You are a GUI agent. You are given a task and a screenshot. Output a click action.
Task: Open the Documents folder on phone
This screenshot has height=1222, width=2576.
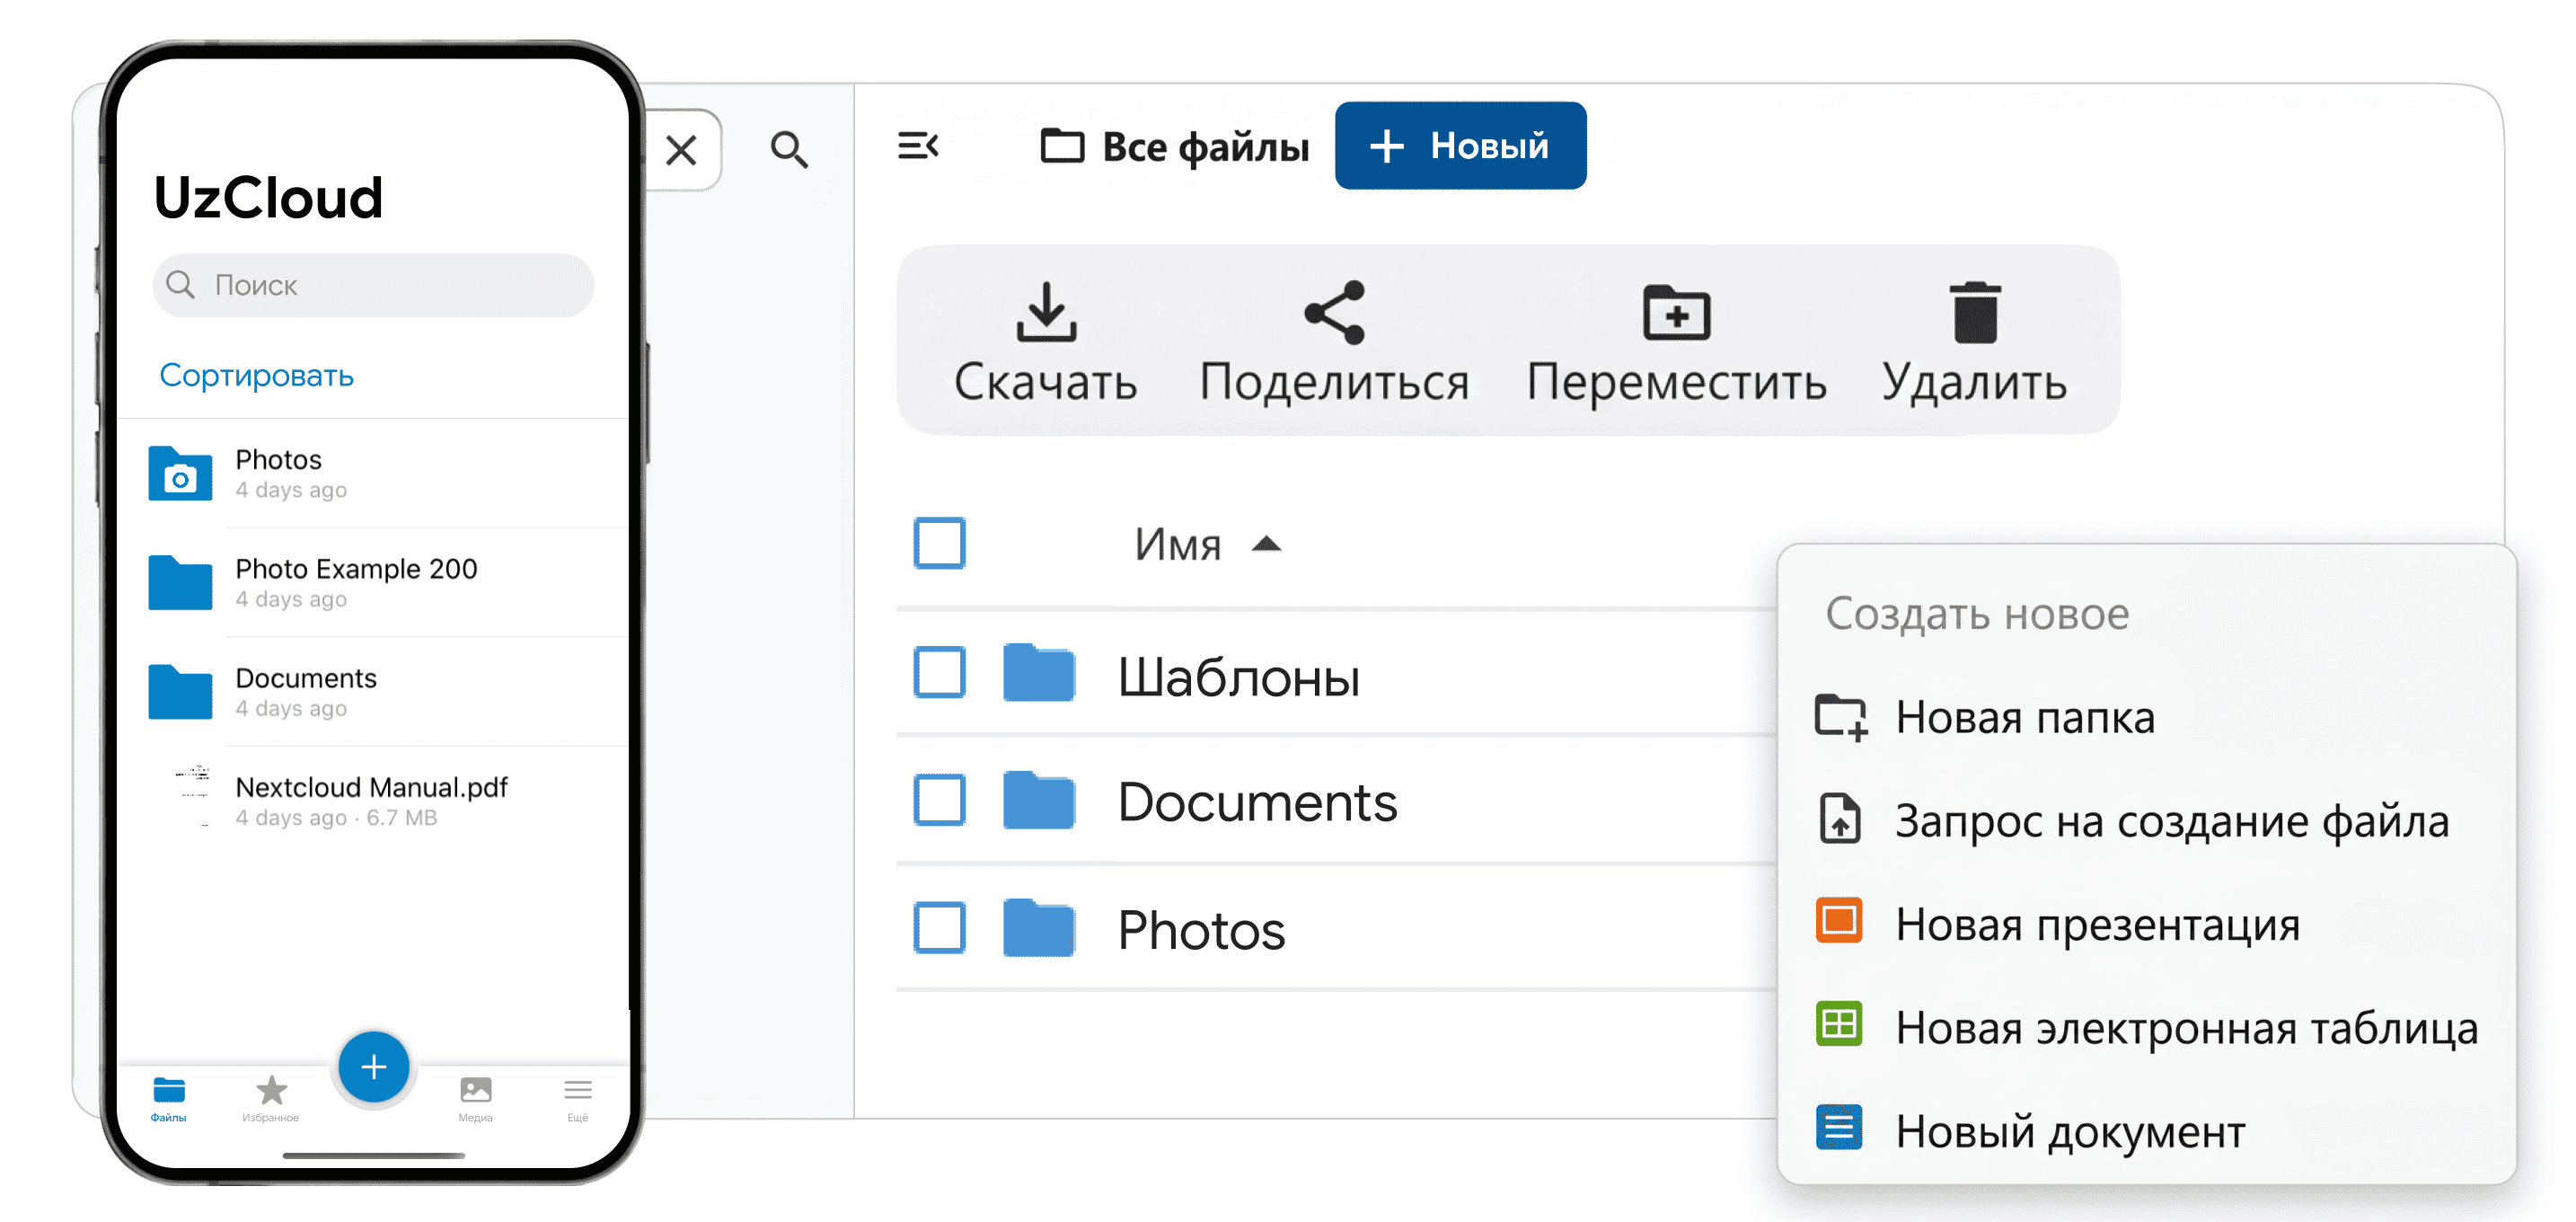180,691
